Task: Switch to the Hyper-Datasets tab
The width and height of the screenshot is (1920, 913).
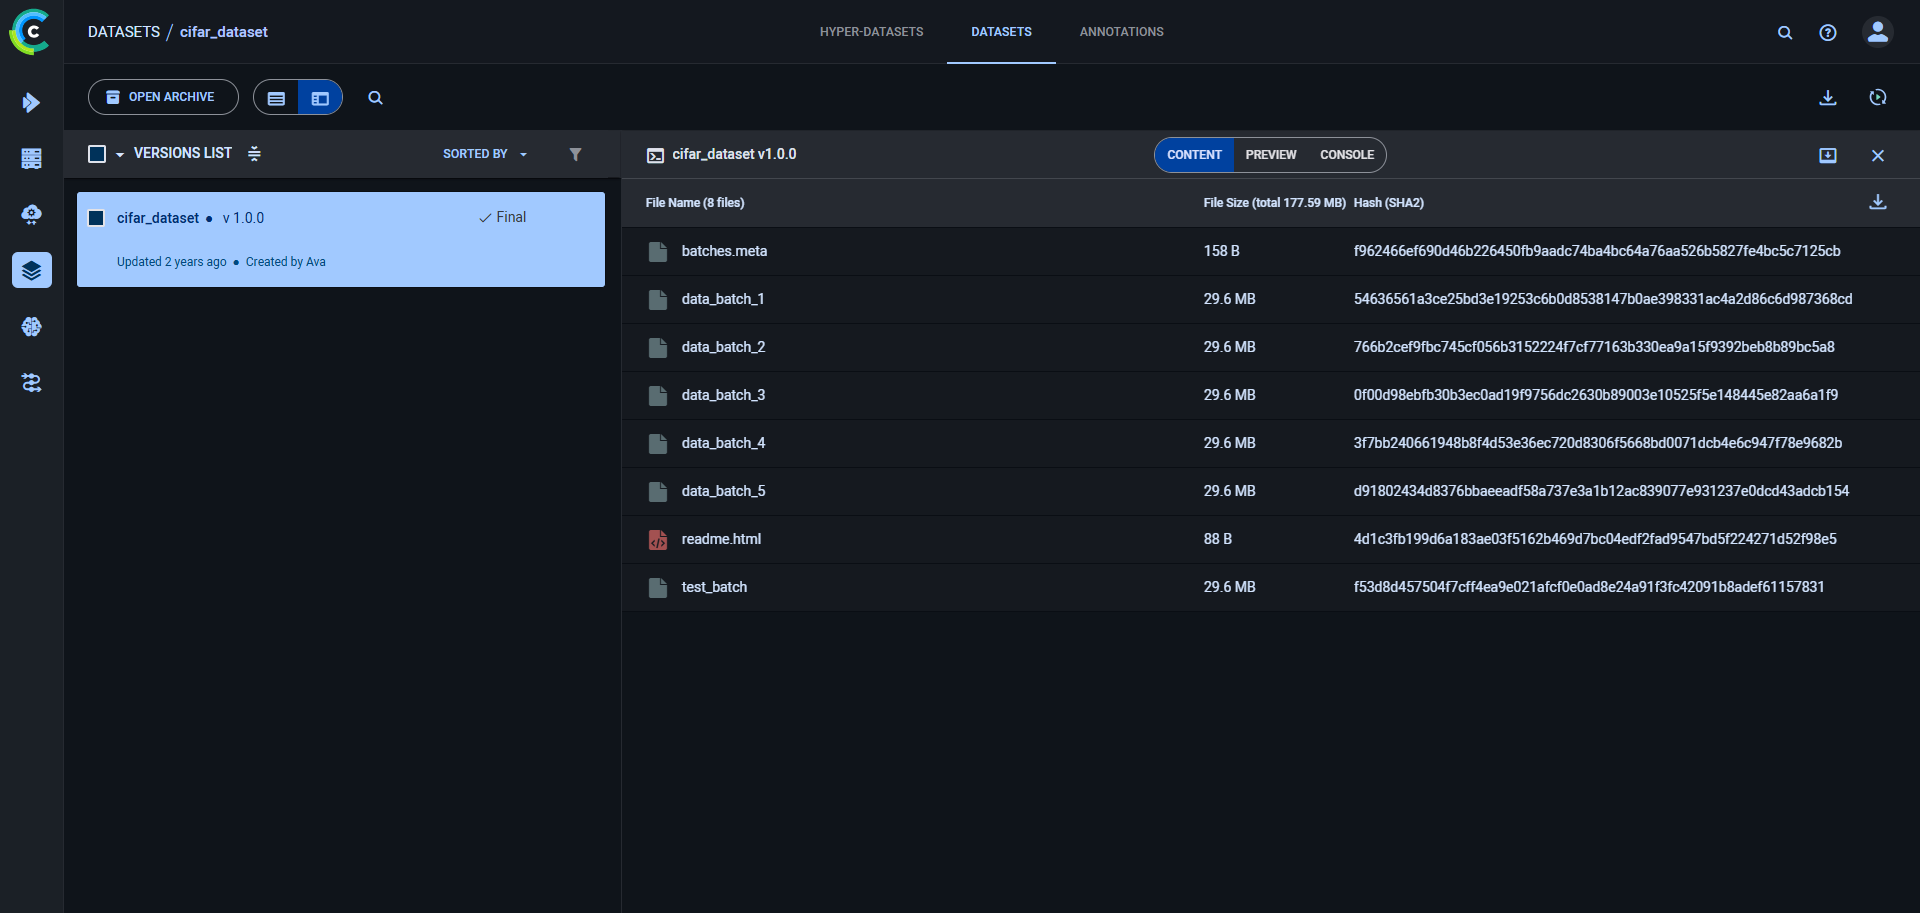Action: click(871, 32)
